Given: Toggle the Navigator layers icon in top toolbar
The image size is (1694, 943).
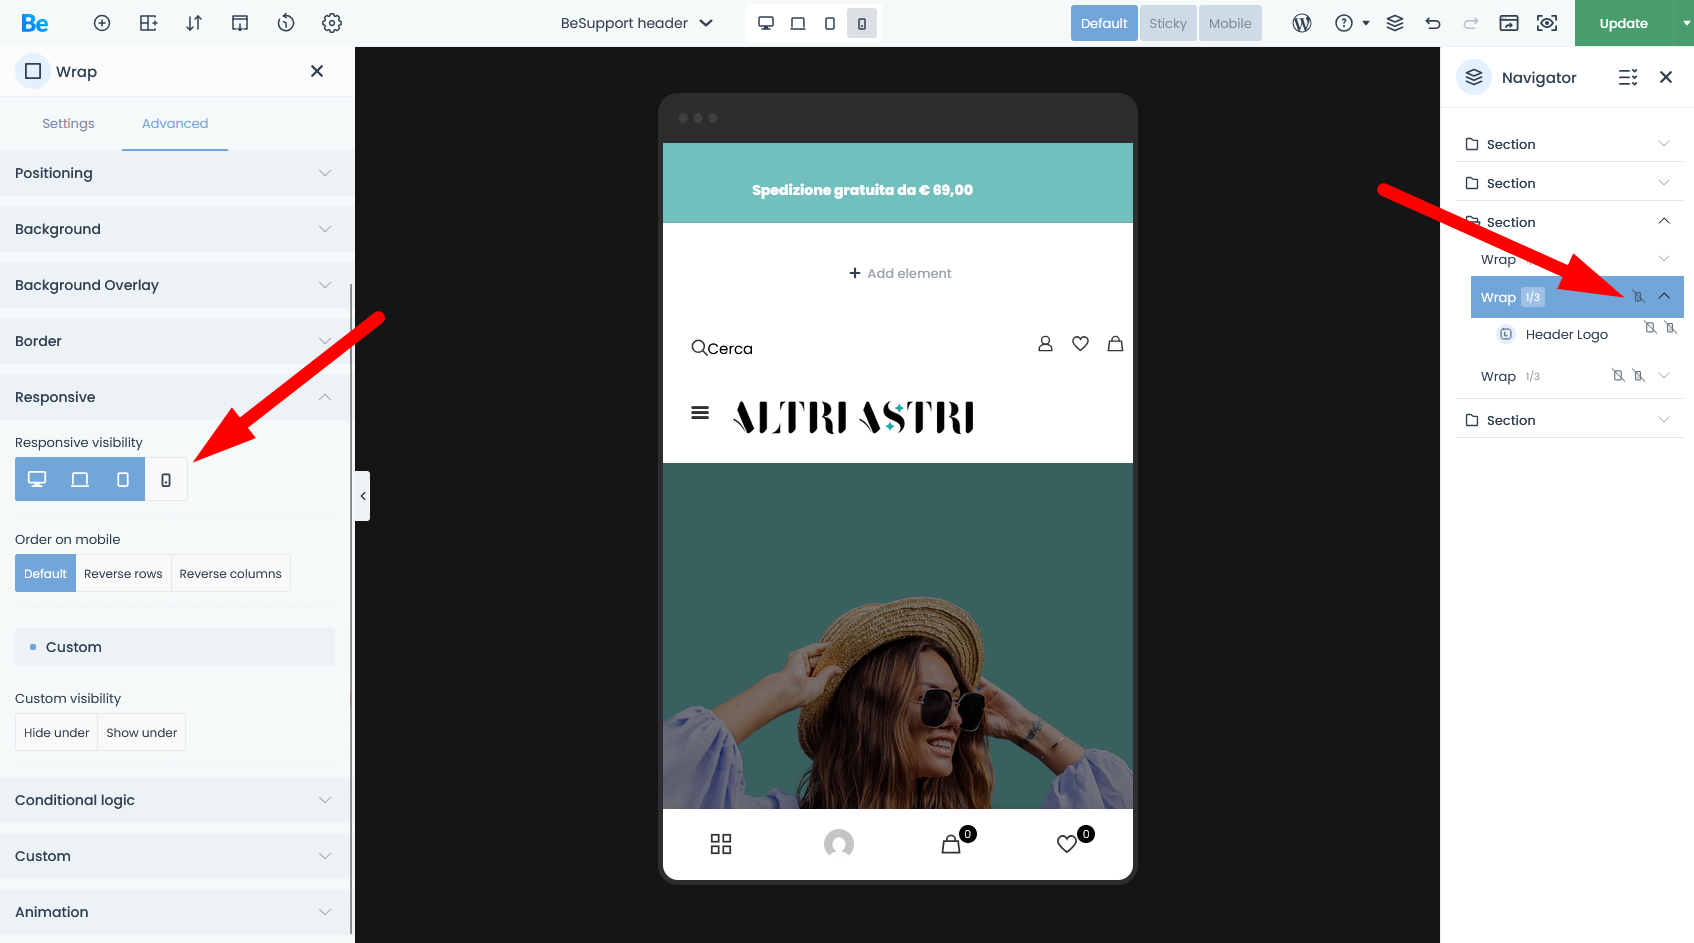Looking at the screenshot, I should 1395,23.
